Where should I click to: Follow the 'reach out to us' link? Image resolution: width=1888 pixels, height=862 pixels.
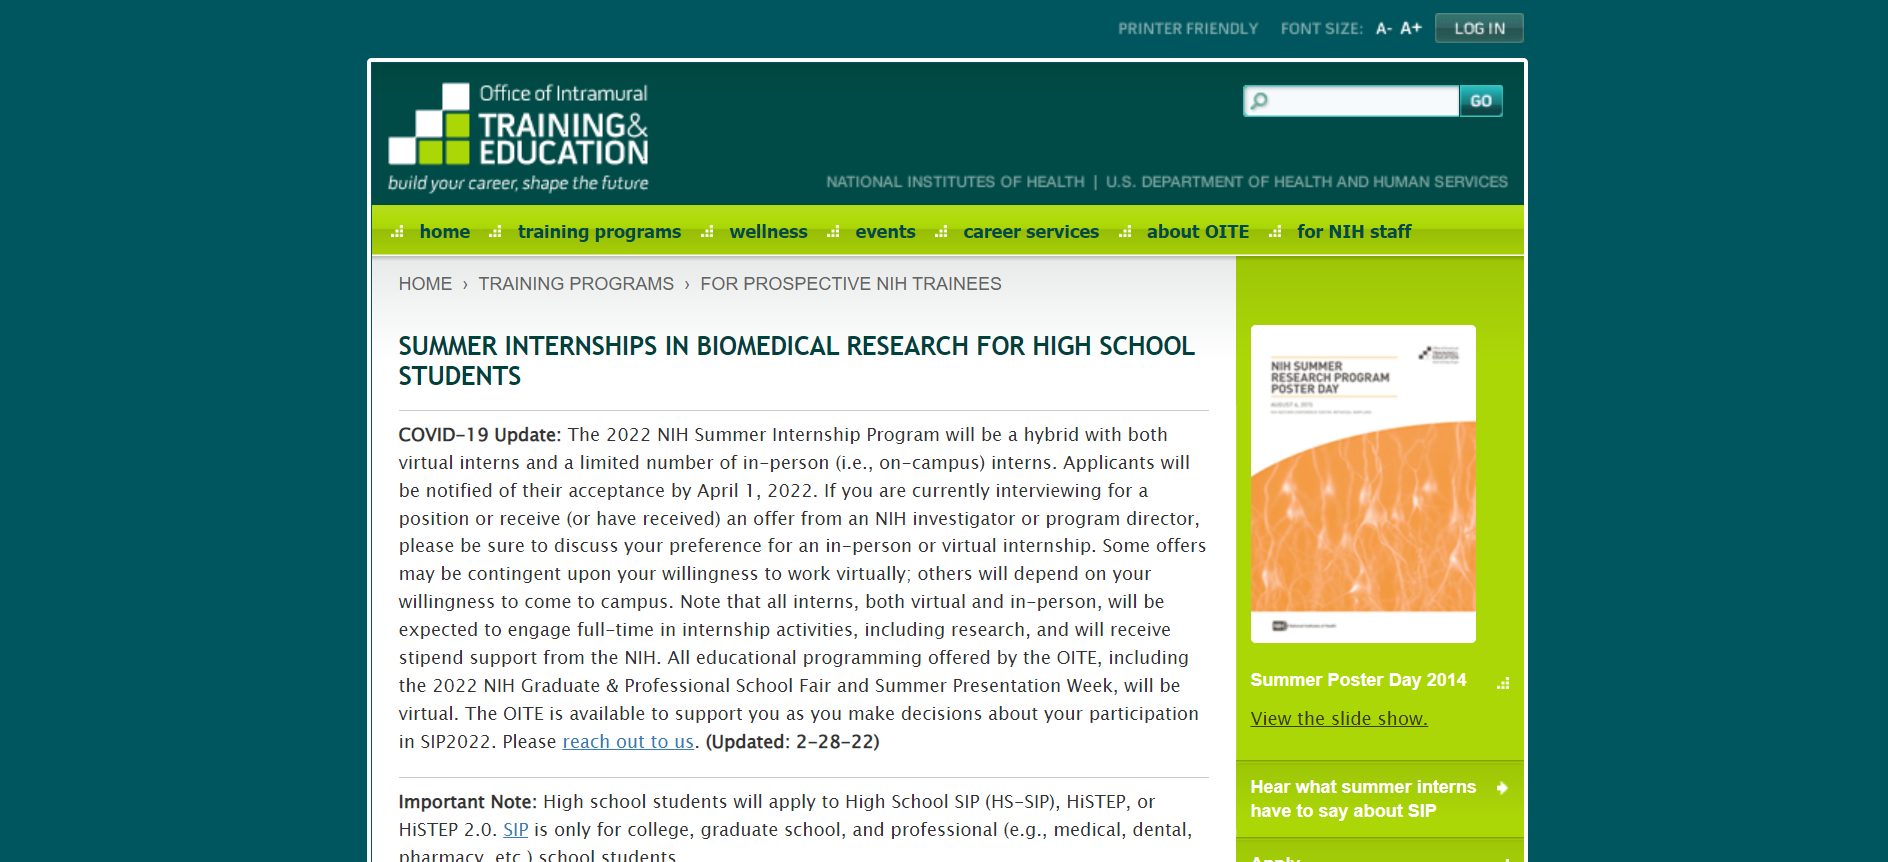(x=627, y=742)
